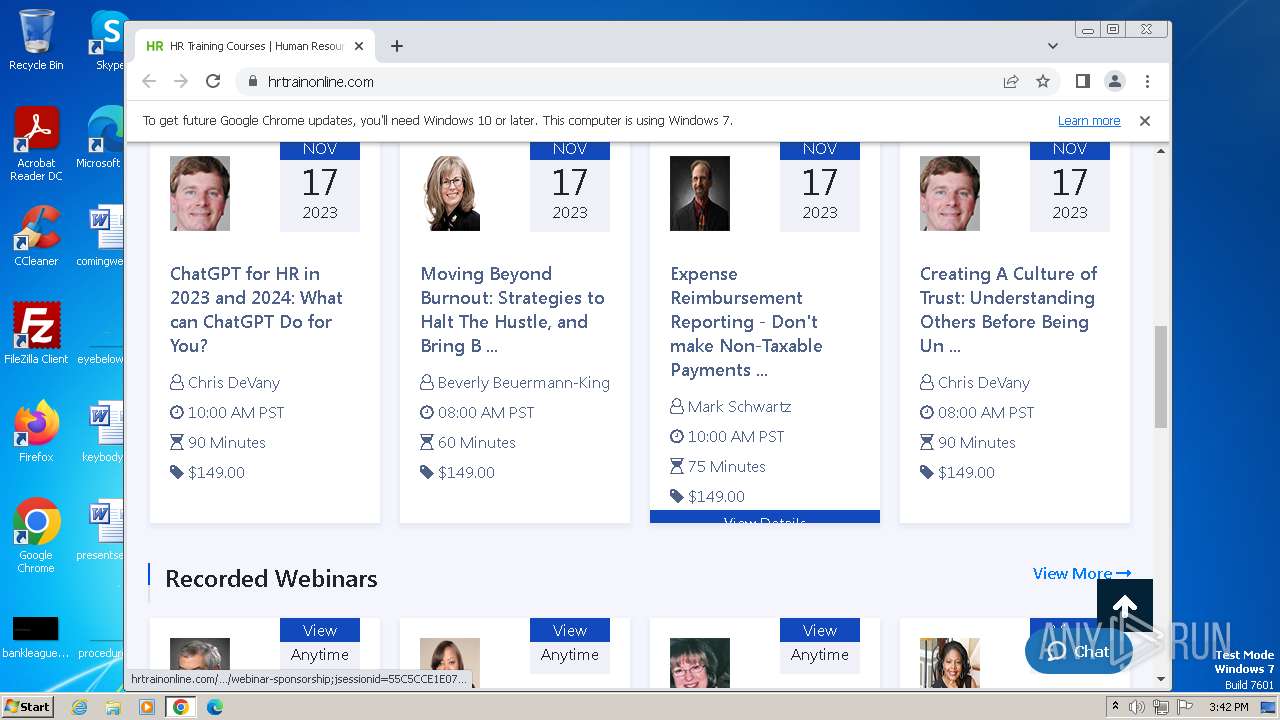Dismiss the Chrome update notification bar
The width and height of the screenshot is (1280, 720).
(x=1145, y=121)
